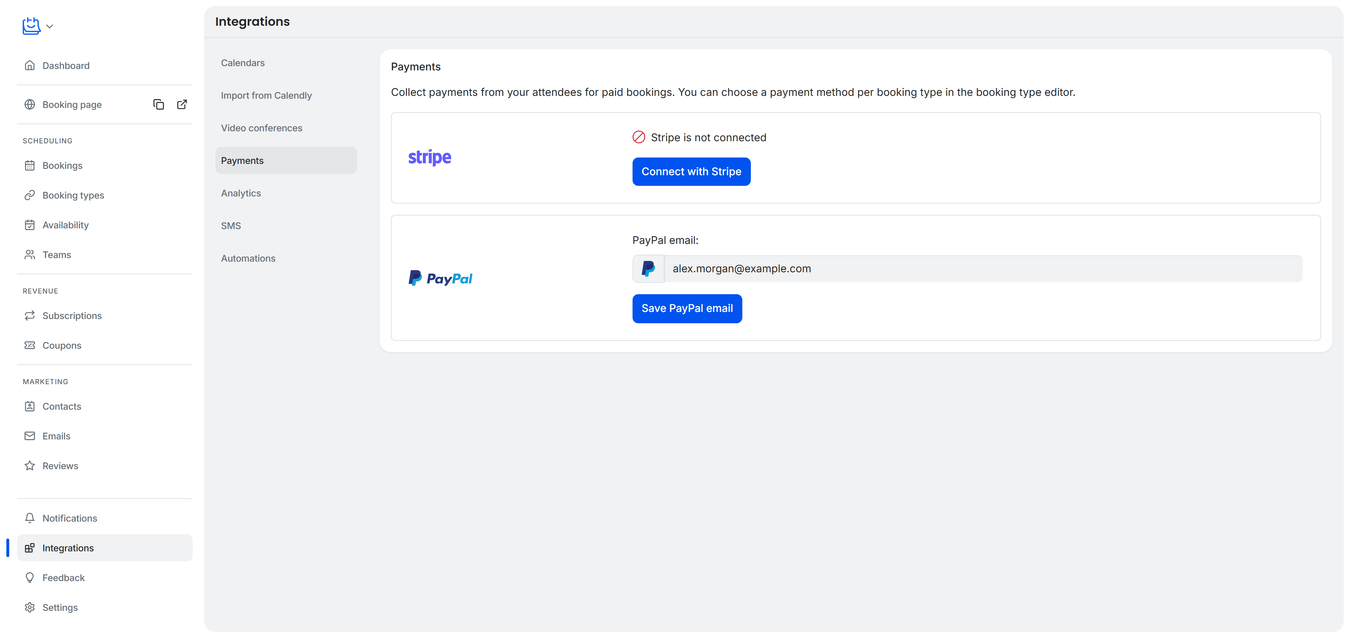The height and width of the screenshot is (638, 1360).
Task: Click the Payments section heading
Action: click(x=416, y=67)
